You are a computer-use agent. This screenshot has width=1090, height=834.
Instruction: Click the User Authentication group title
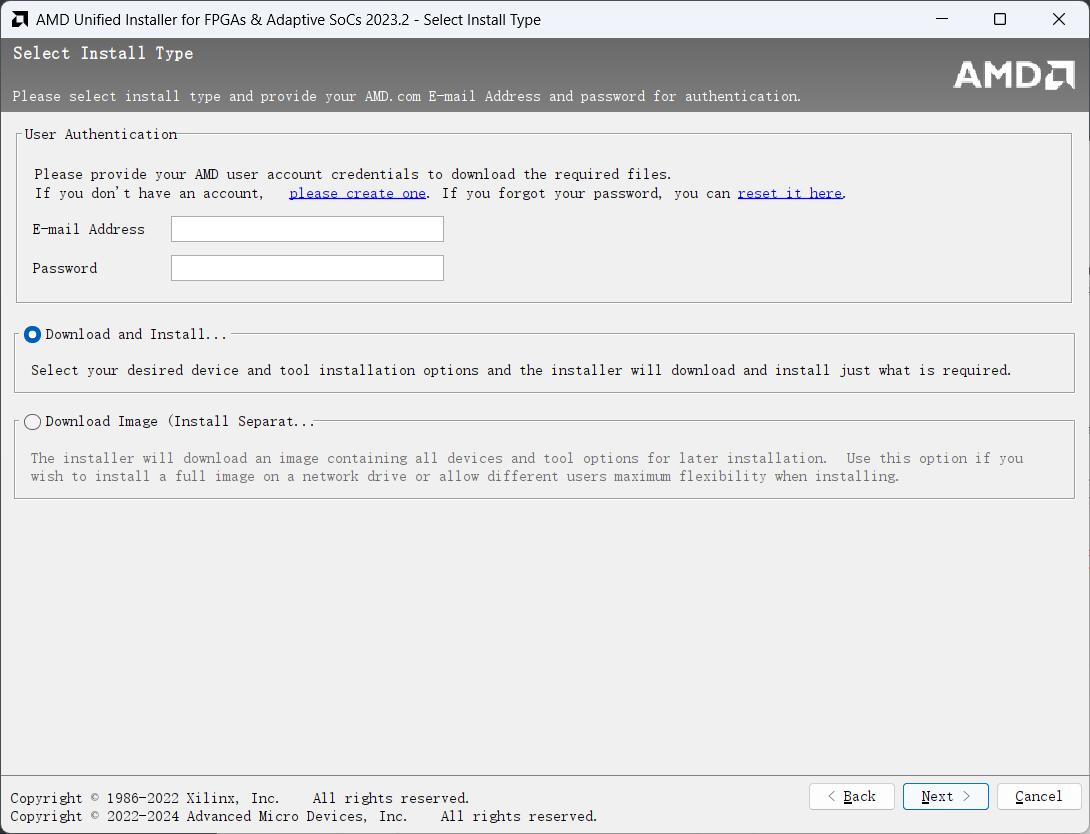coord(100,134)
